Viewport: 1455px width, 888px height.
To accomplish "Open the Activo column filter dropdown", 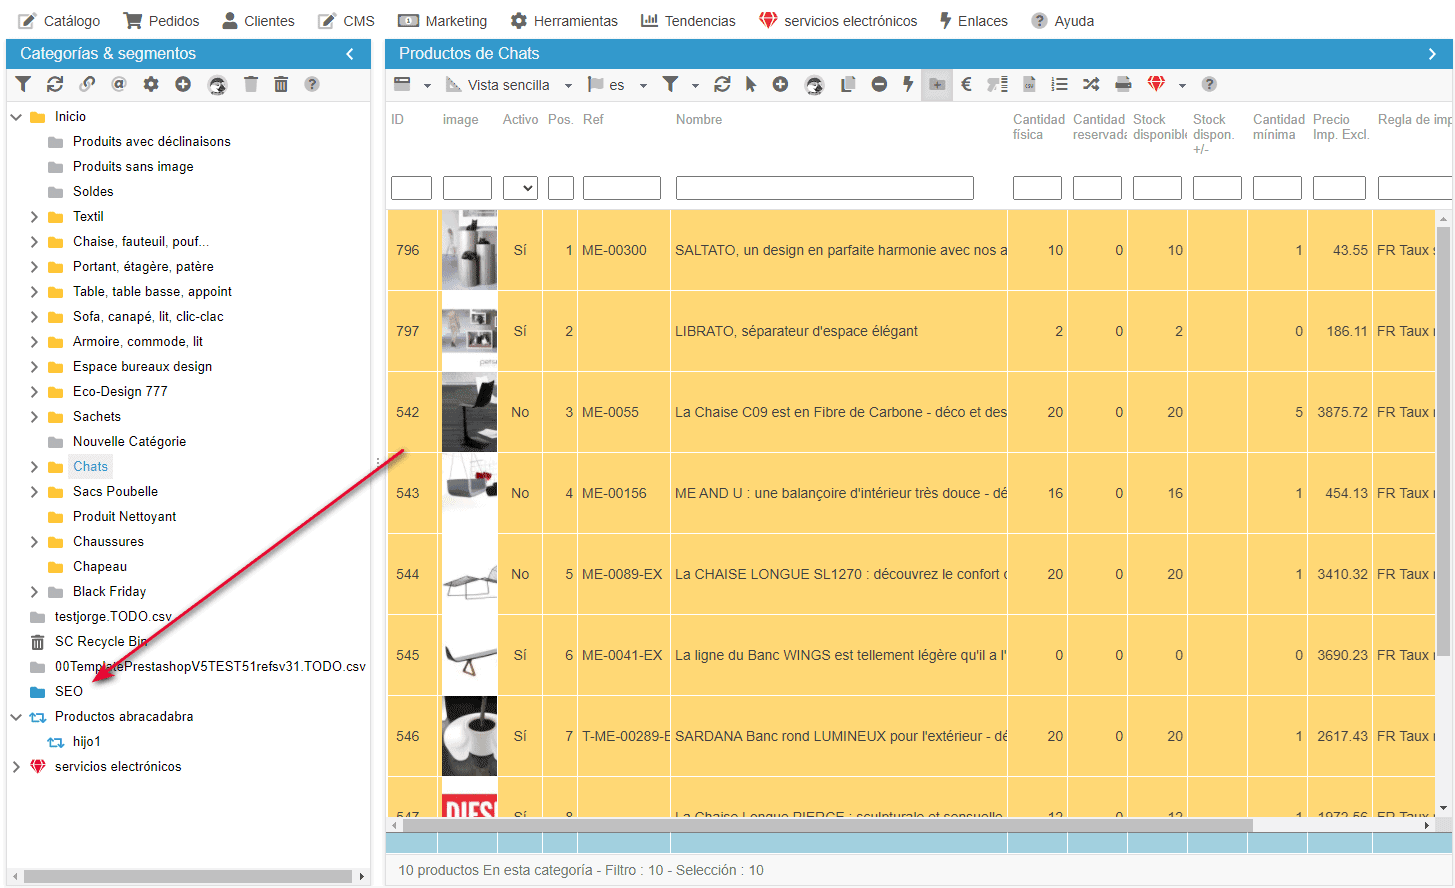I will pos(520,188).
